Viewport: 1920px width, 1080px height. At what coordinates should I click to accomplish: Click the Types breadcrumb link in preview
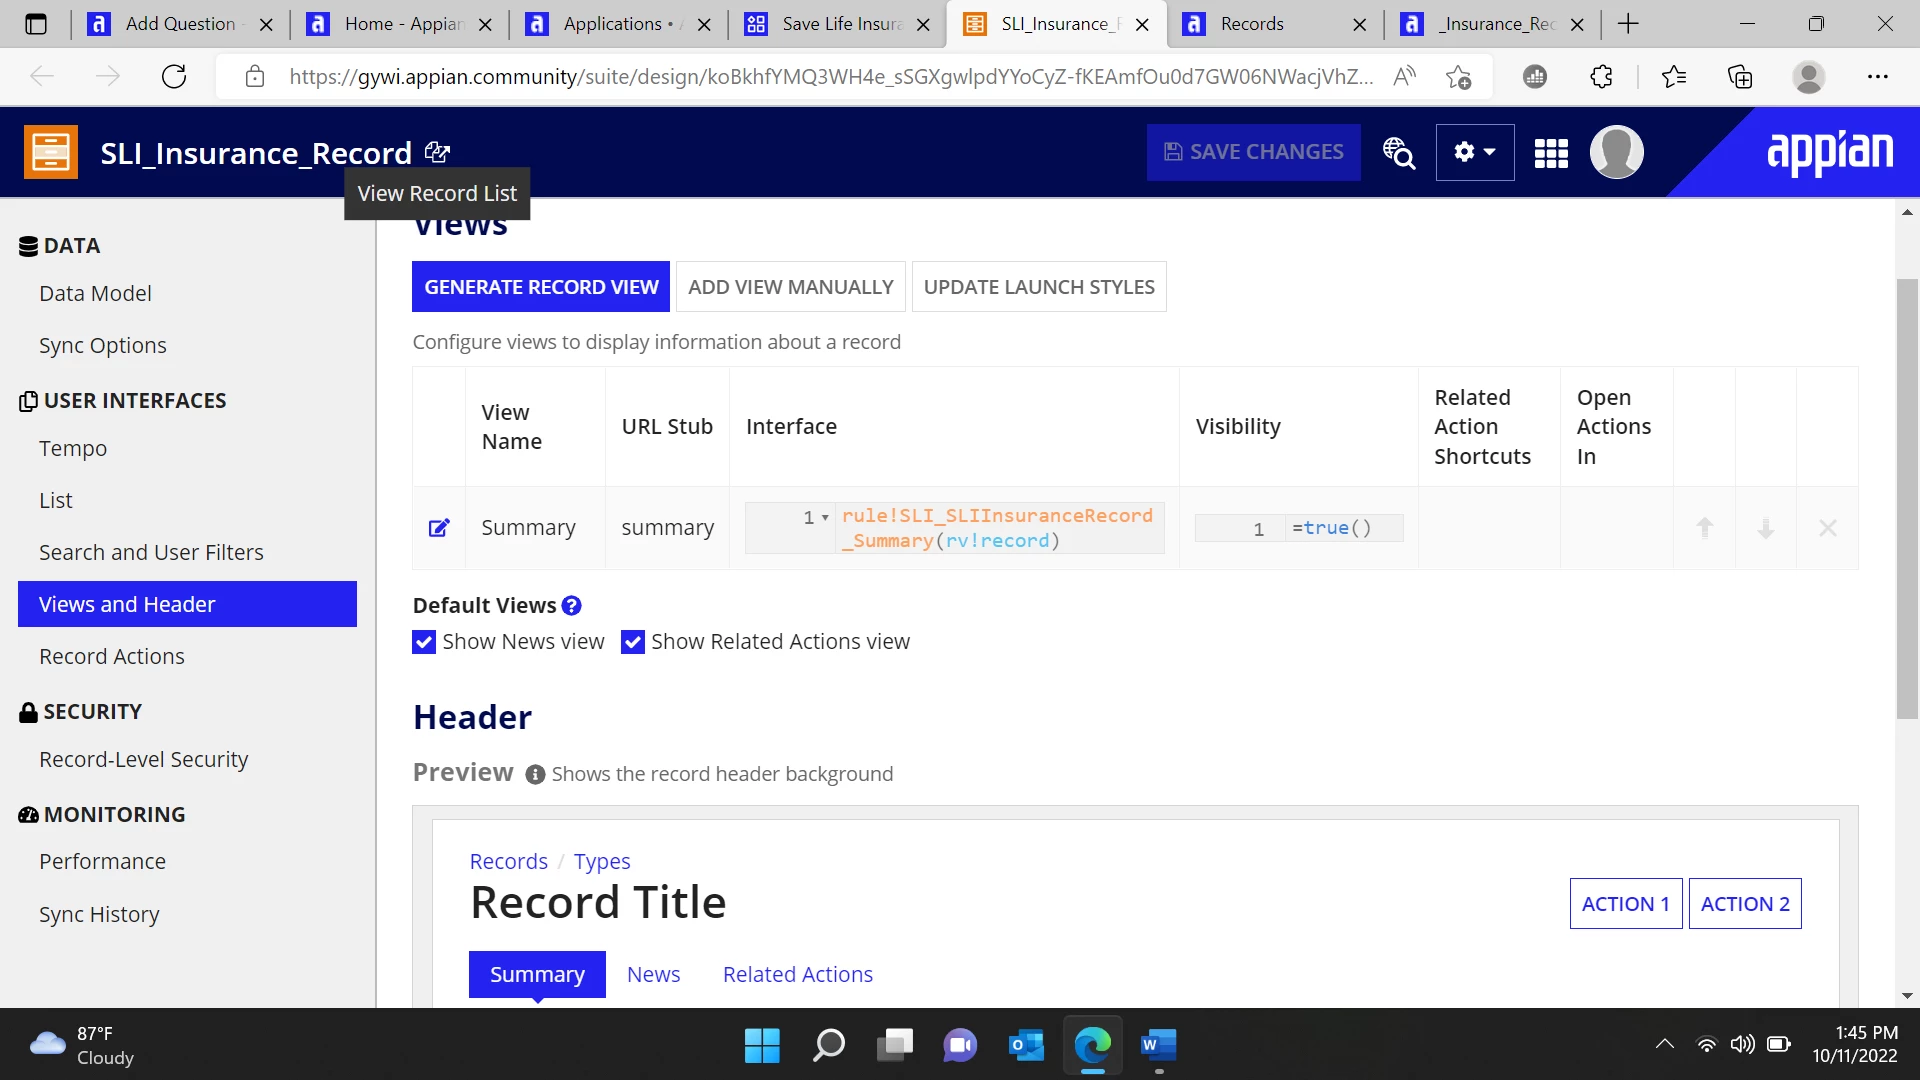(602, 862)
